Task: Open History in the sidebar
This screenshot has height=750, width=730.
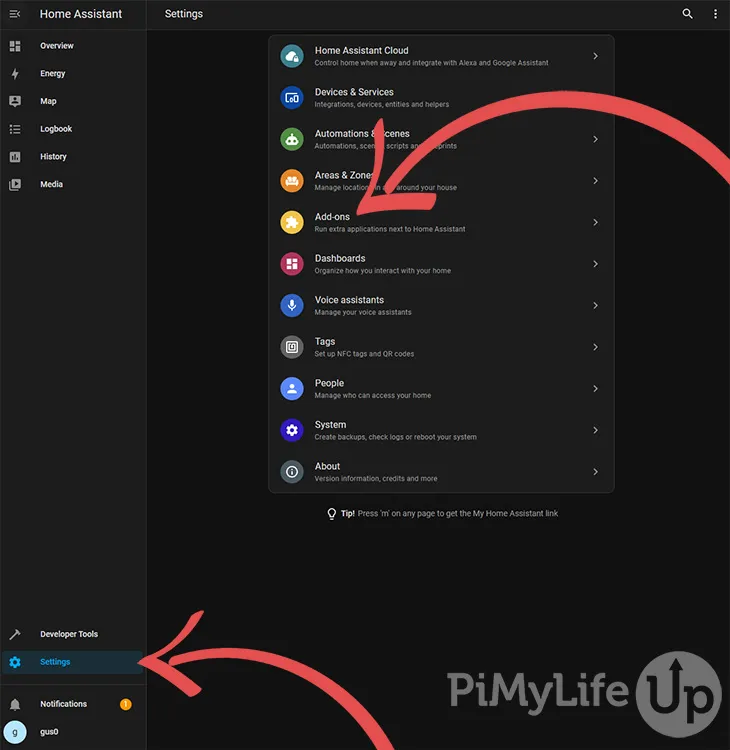Action: click(53, 157)
